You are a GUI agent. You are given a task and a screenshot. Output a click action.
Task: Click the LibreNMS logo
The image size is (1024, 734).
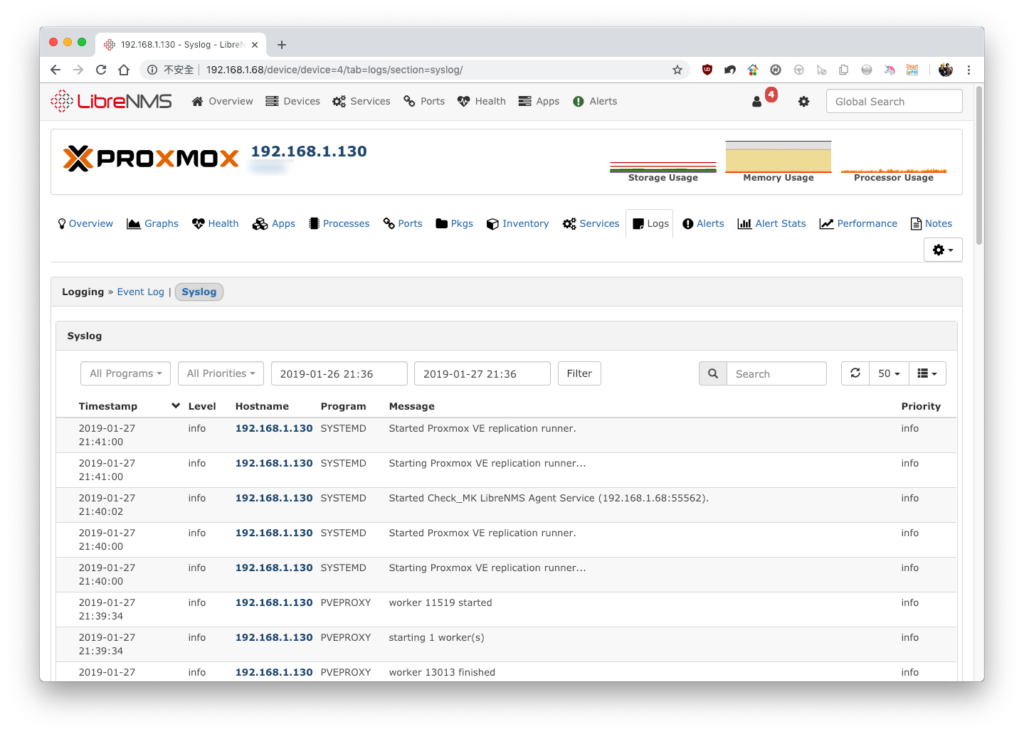[112, 101]
